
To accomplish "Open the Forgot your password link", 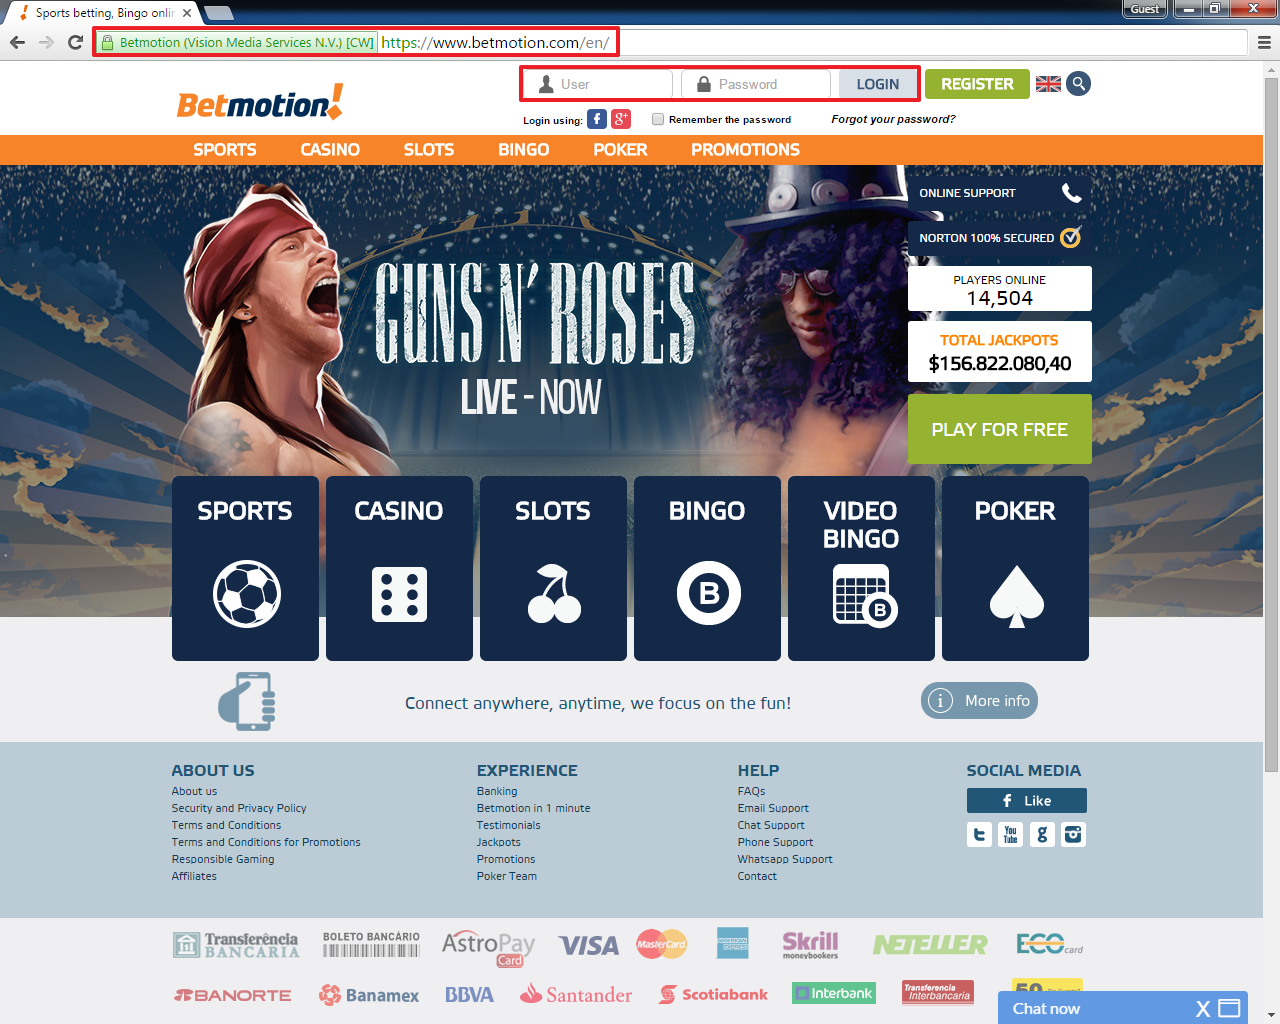I will (x=893, y=119).
